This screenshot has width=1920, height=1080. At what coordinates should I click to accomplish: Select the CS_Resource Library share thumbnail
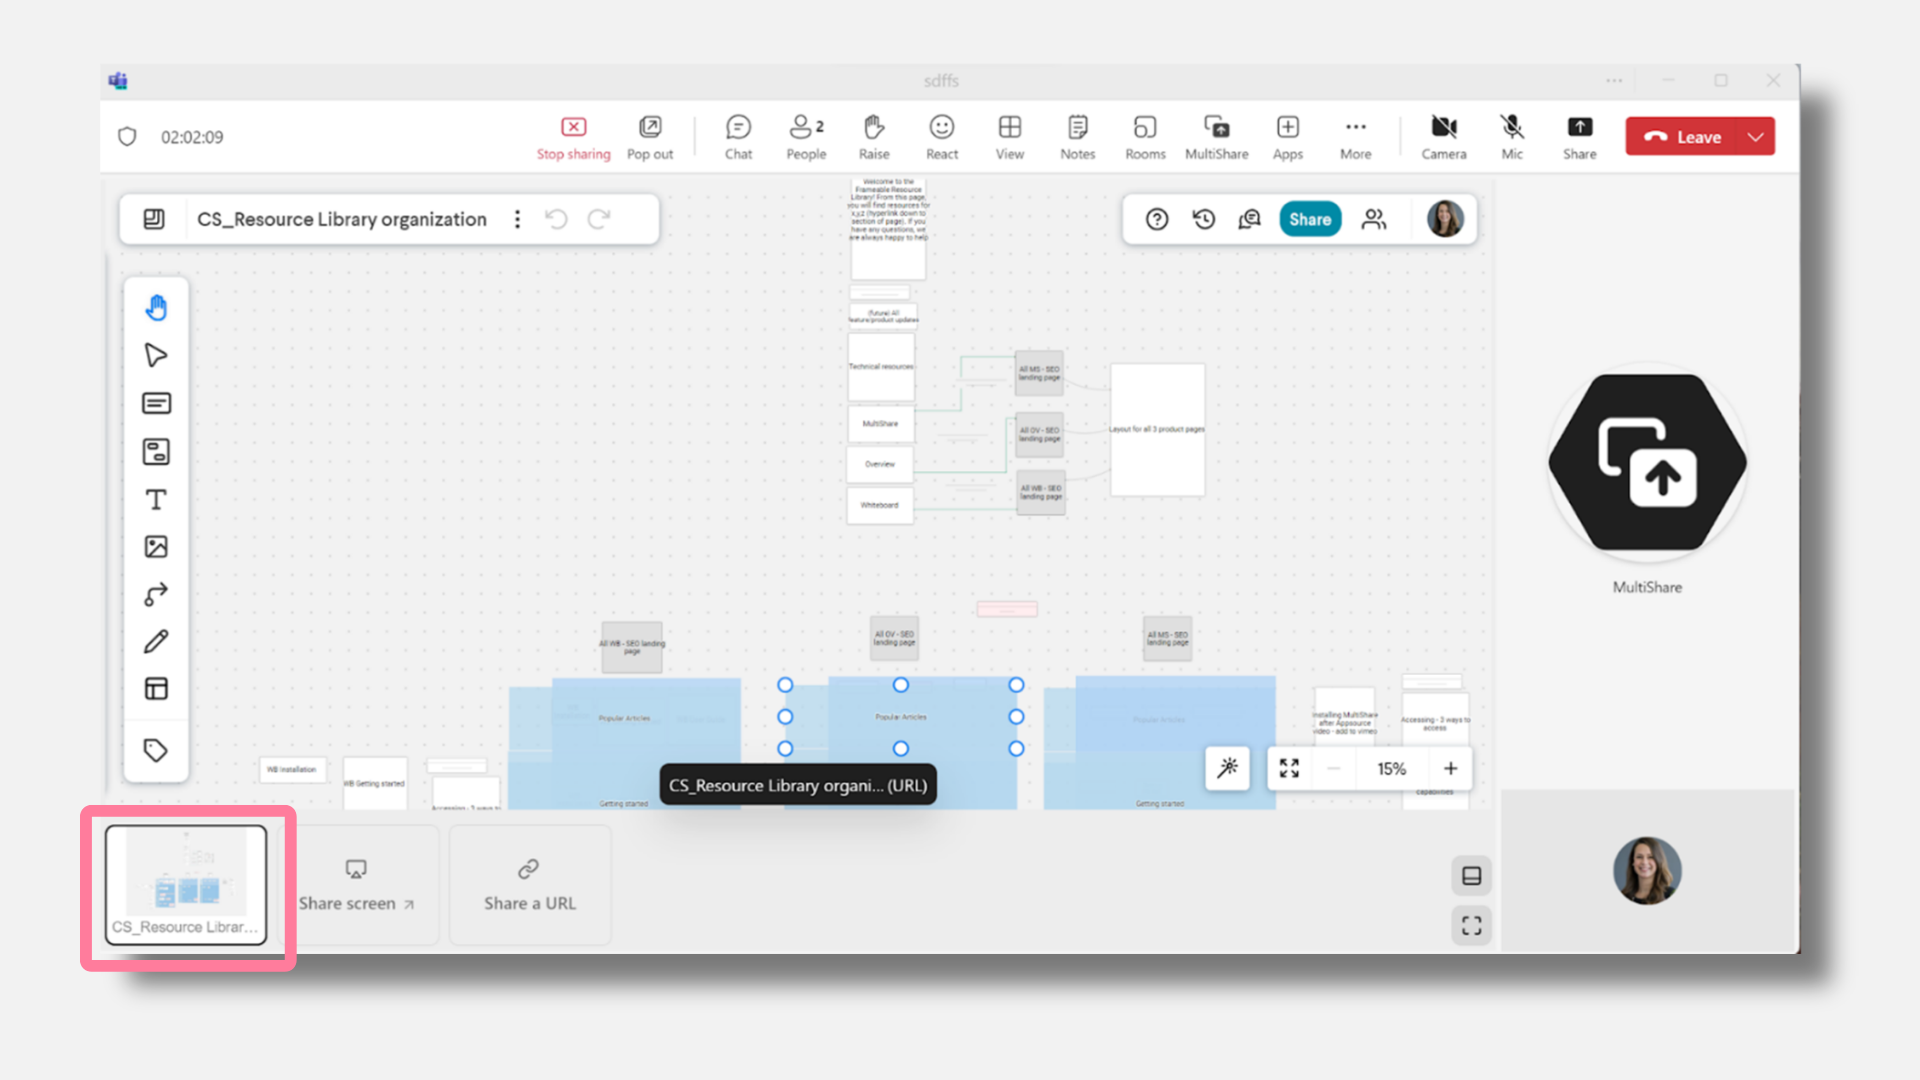(x=186, y=885)
